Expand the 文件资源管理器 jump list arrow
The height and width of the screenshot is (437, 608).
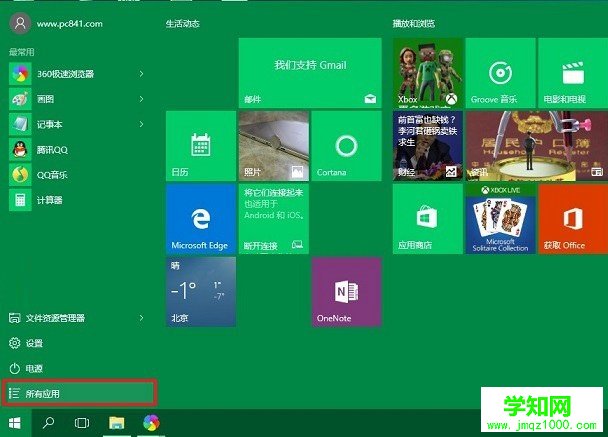tap(142, 318)
